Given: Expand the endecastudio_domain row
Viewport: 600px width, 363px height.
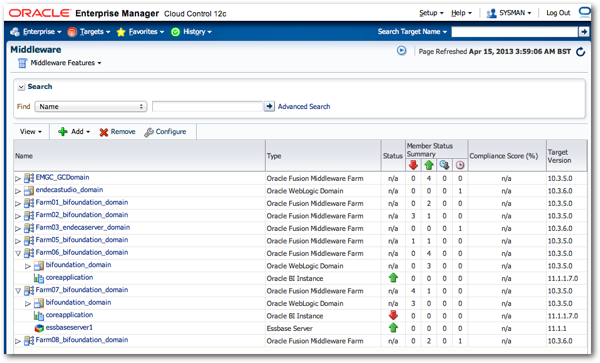Looking at the screenshot, I should [18, 191].
